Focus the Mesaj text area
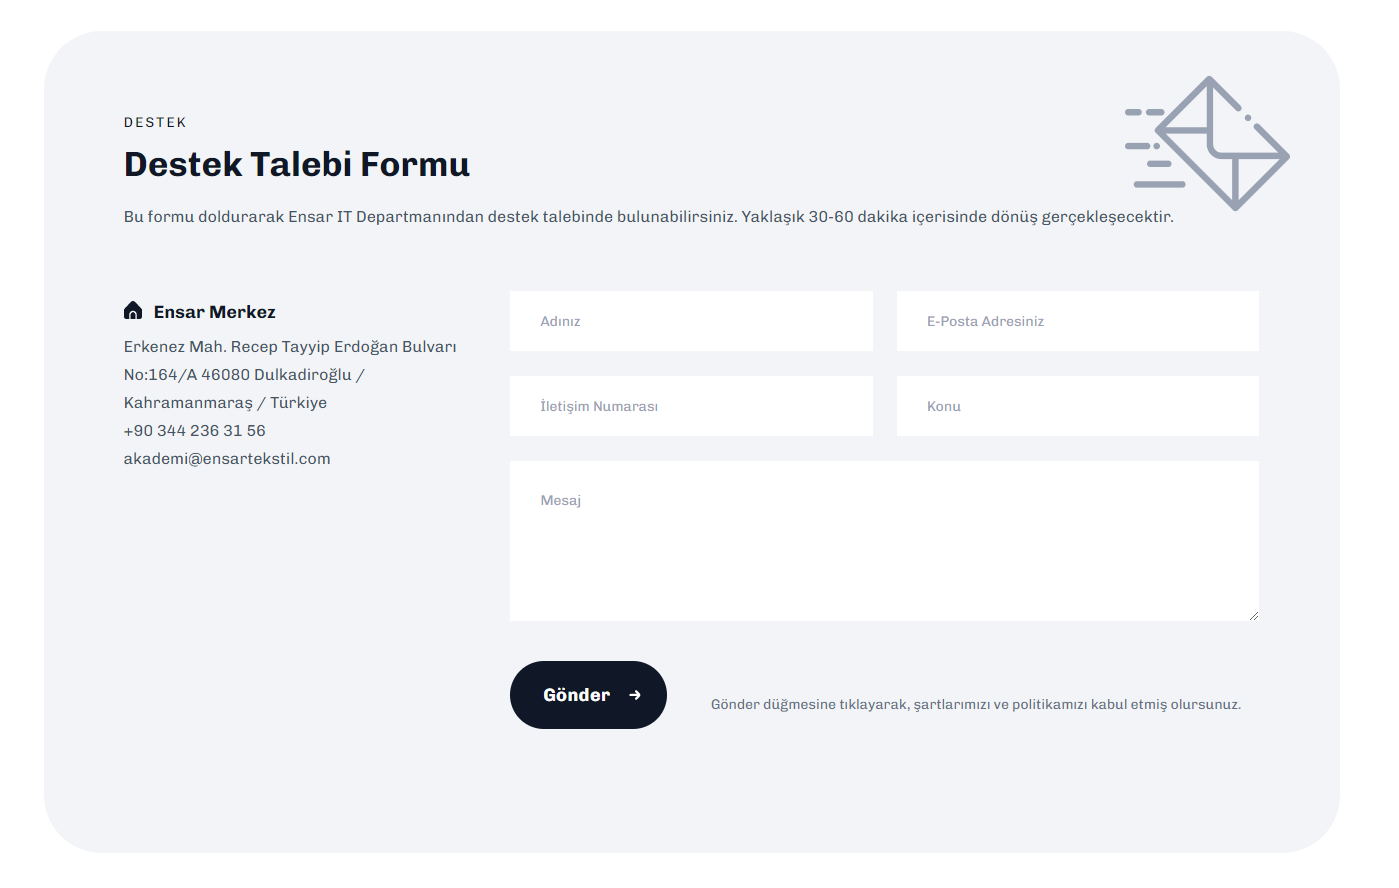Image resolution: width=1399 pixels, height=888 pixels. (x=884, y=541)
